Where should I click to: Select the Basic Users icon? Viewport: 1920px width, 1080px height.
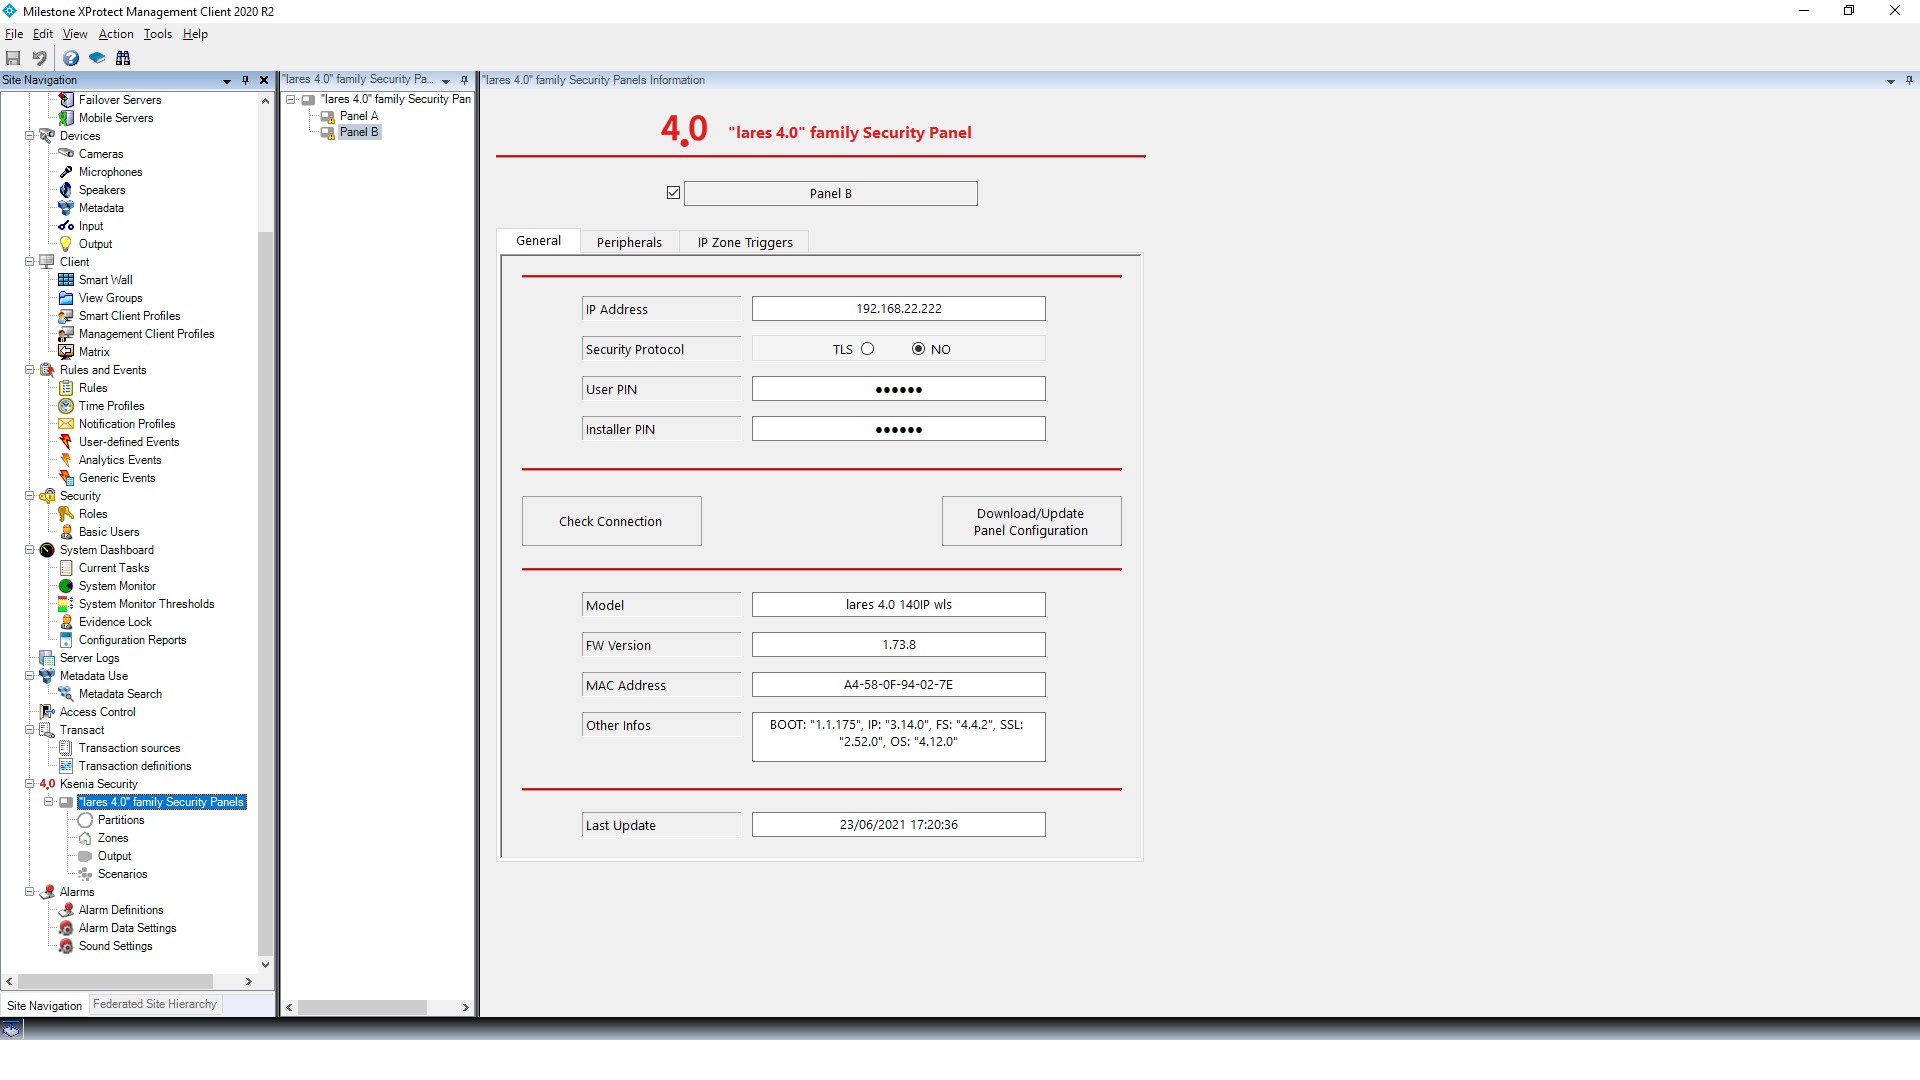66,532
